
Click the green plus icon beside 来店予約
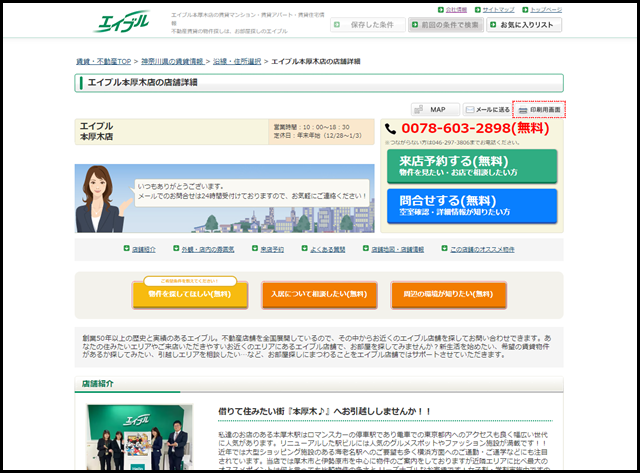pos(255,248)
